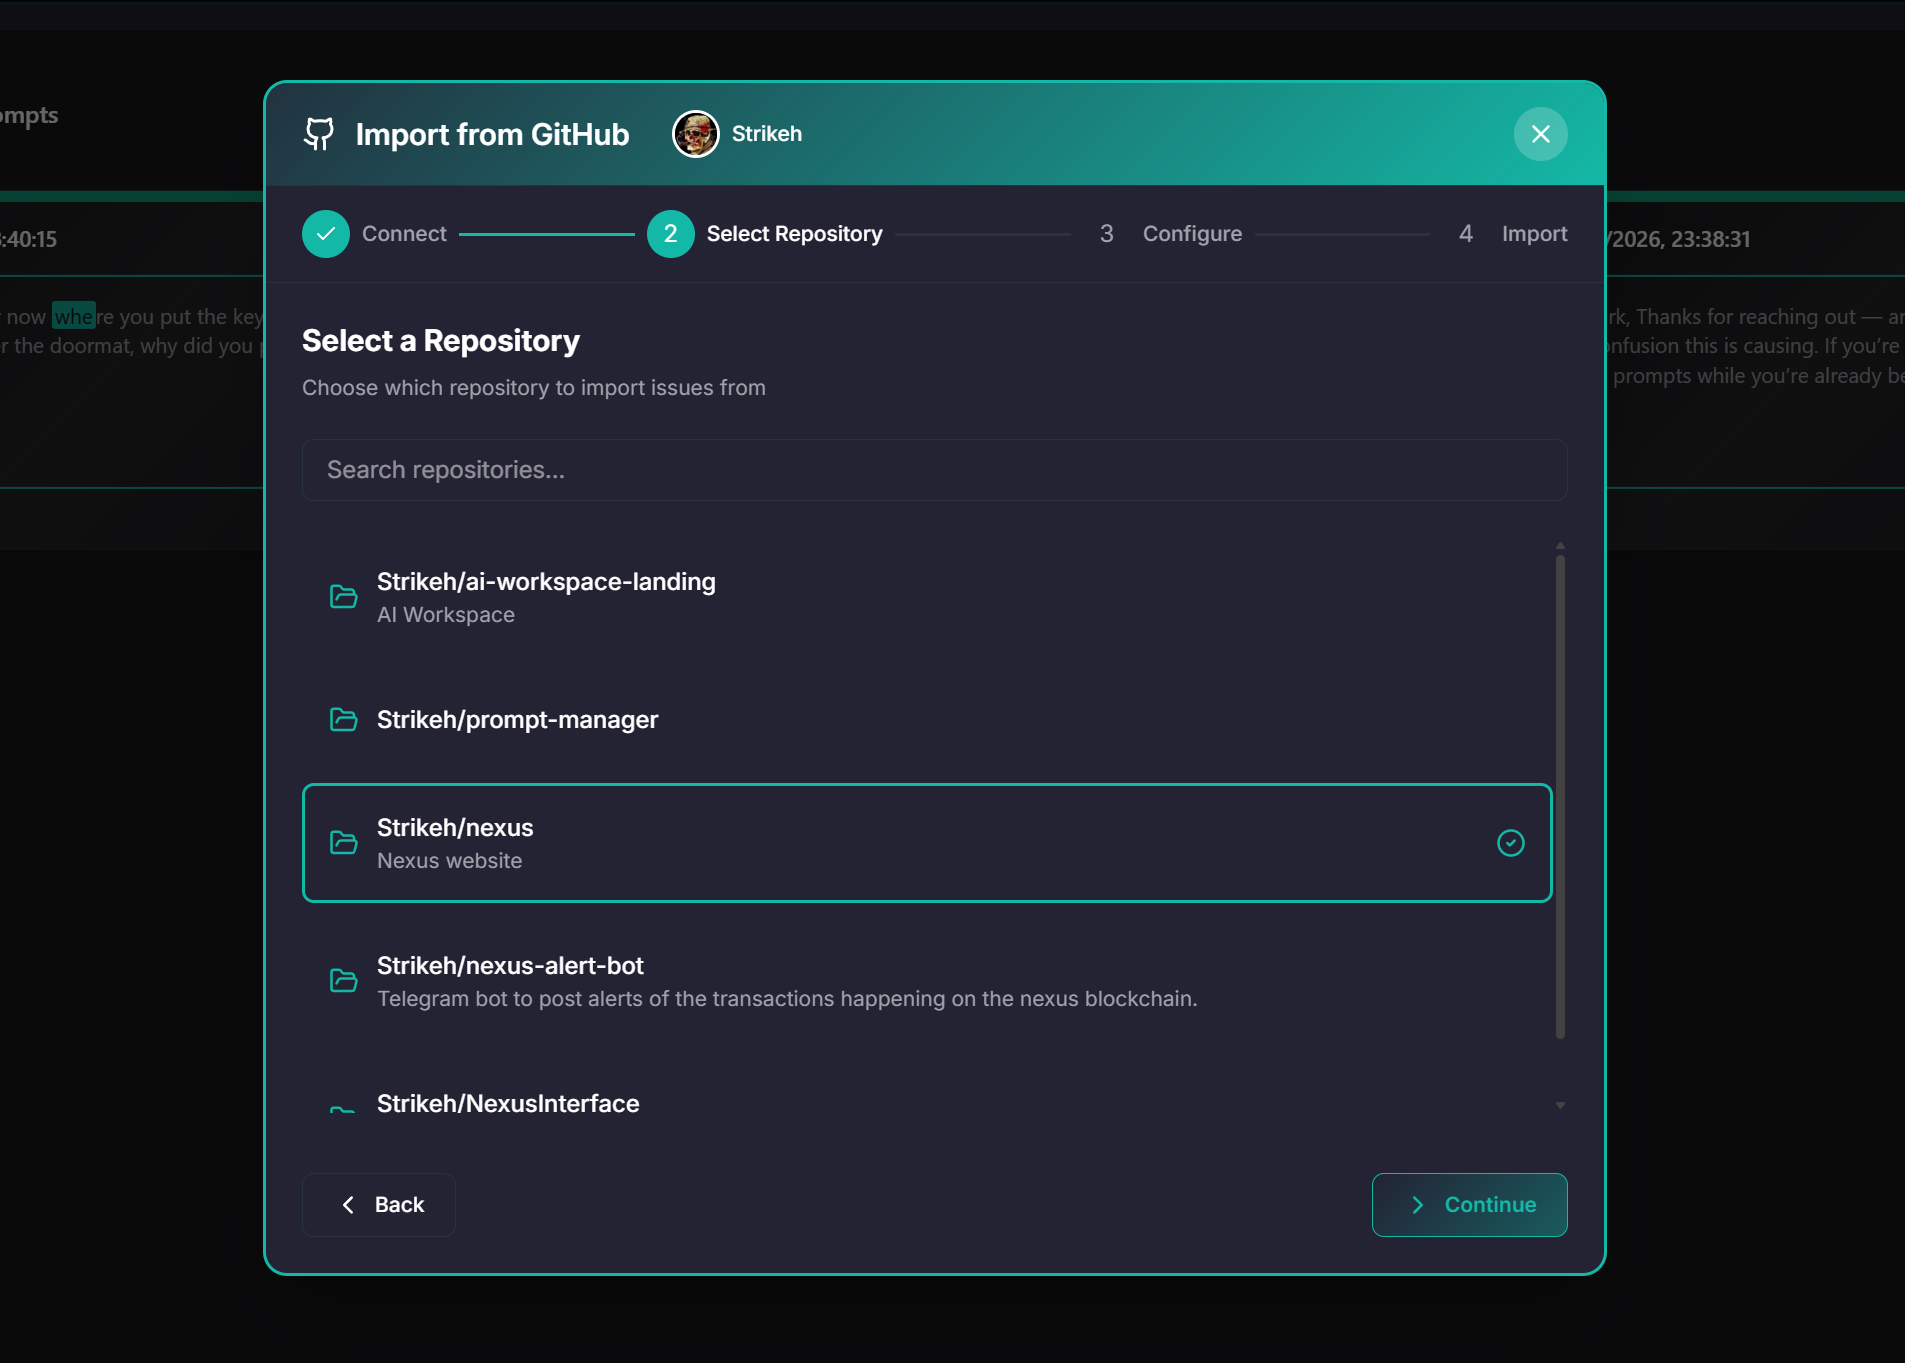Click the open folder icon beside Strikeh/nexus
The width and height of the screenshot is (1905, 1363).
(x=343, y=843)
